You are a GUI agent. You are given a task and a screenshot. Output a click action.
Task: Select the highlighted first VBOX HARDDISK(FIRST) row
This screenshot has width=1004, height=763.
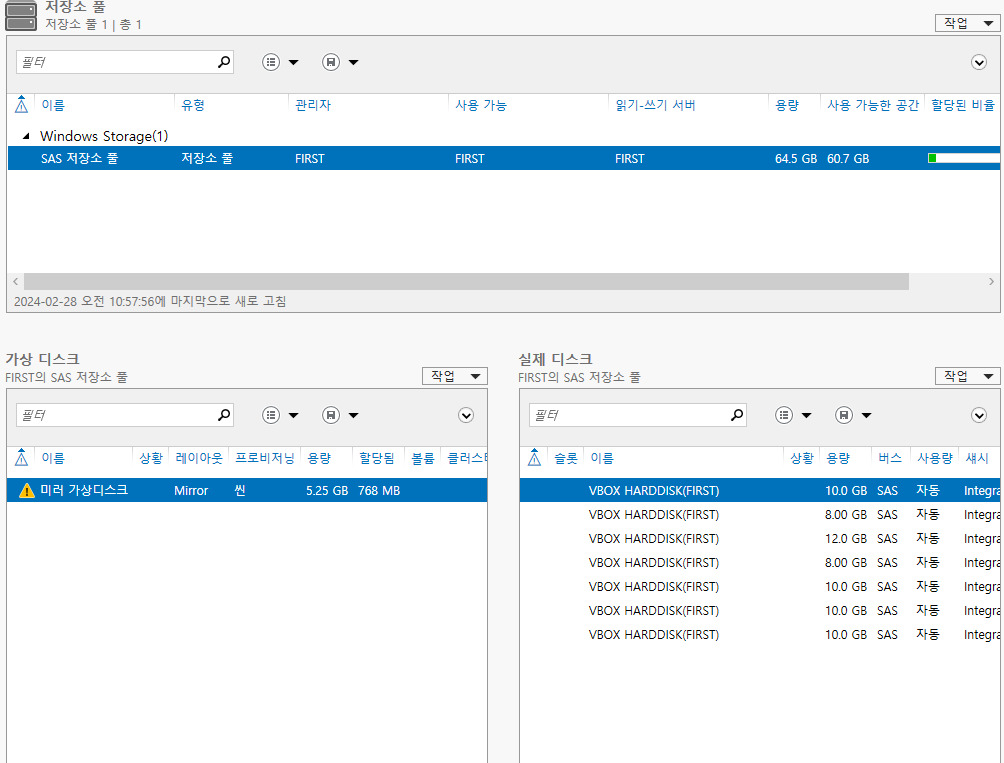pyautogui.click(x=759, y=490)
